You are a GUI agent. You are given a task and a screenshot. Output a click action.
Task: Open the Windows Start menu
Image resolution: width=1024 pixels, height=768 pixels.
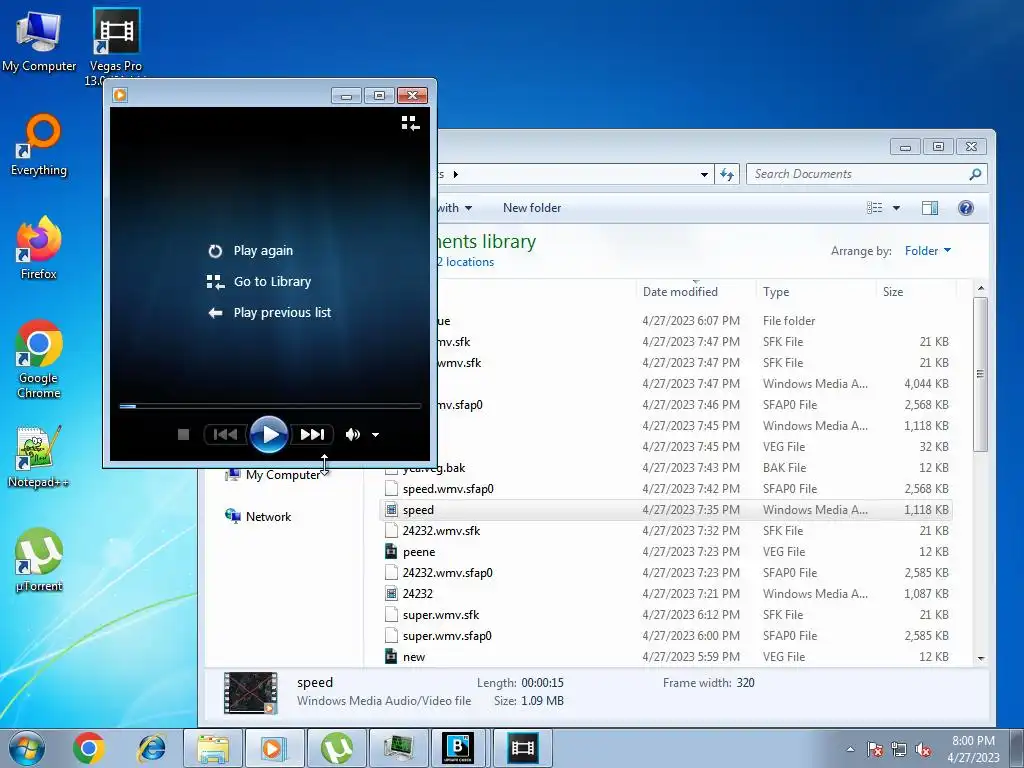(x=27, y=748)
